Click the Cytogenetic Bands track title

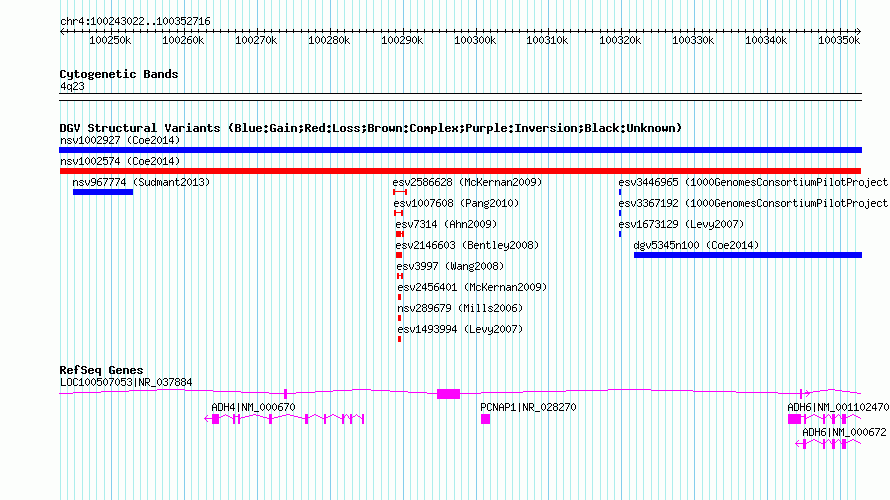tap(119, 74)
